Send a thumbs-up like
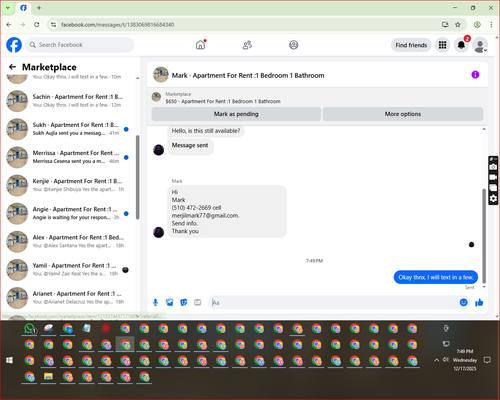 point(479,302)
